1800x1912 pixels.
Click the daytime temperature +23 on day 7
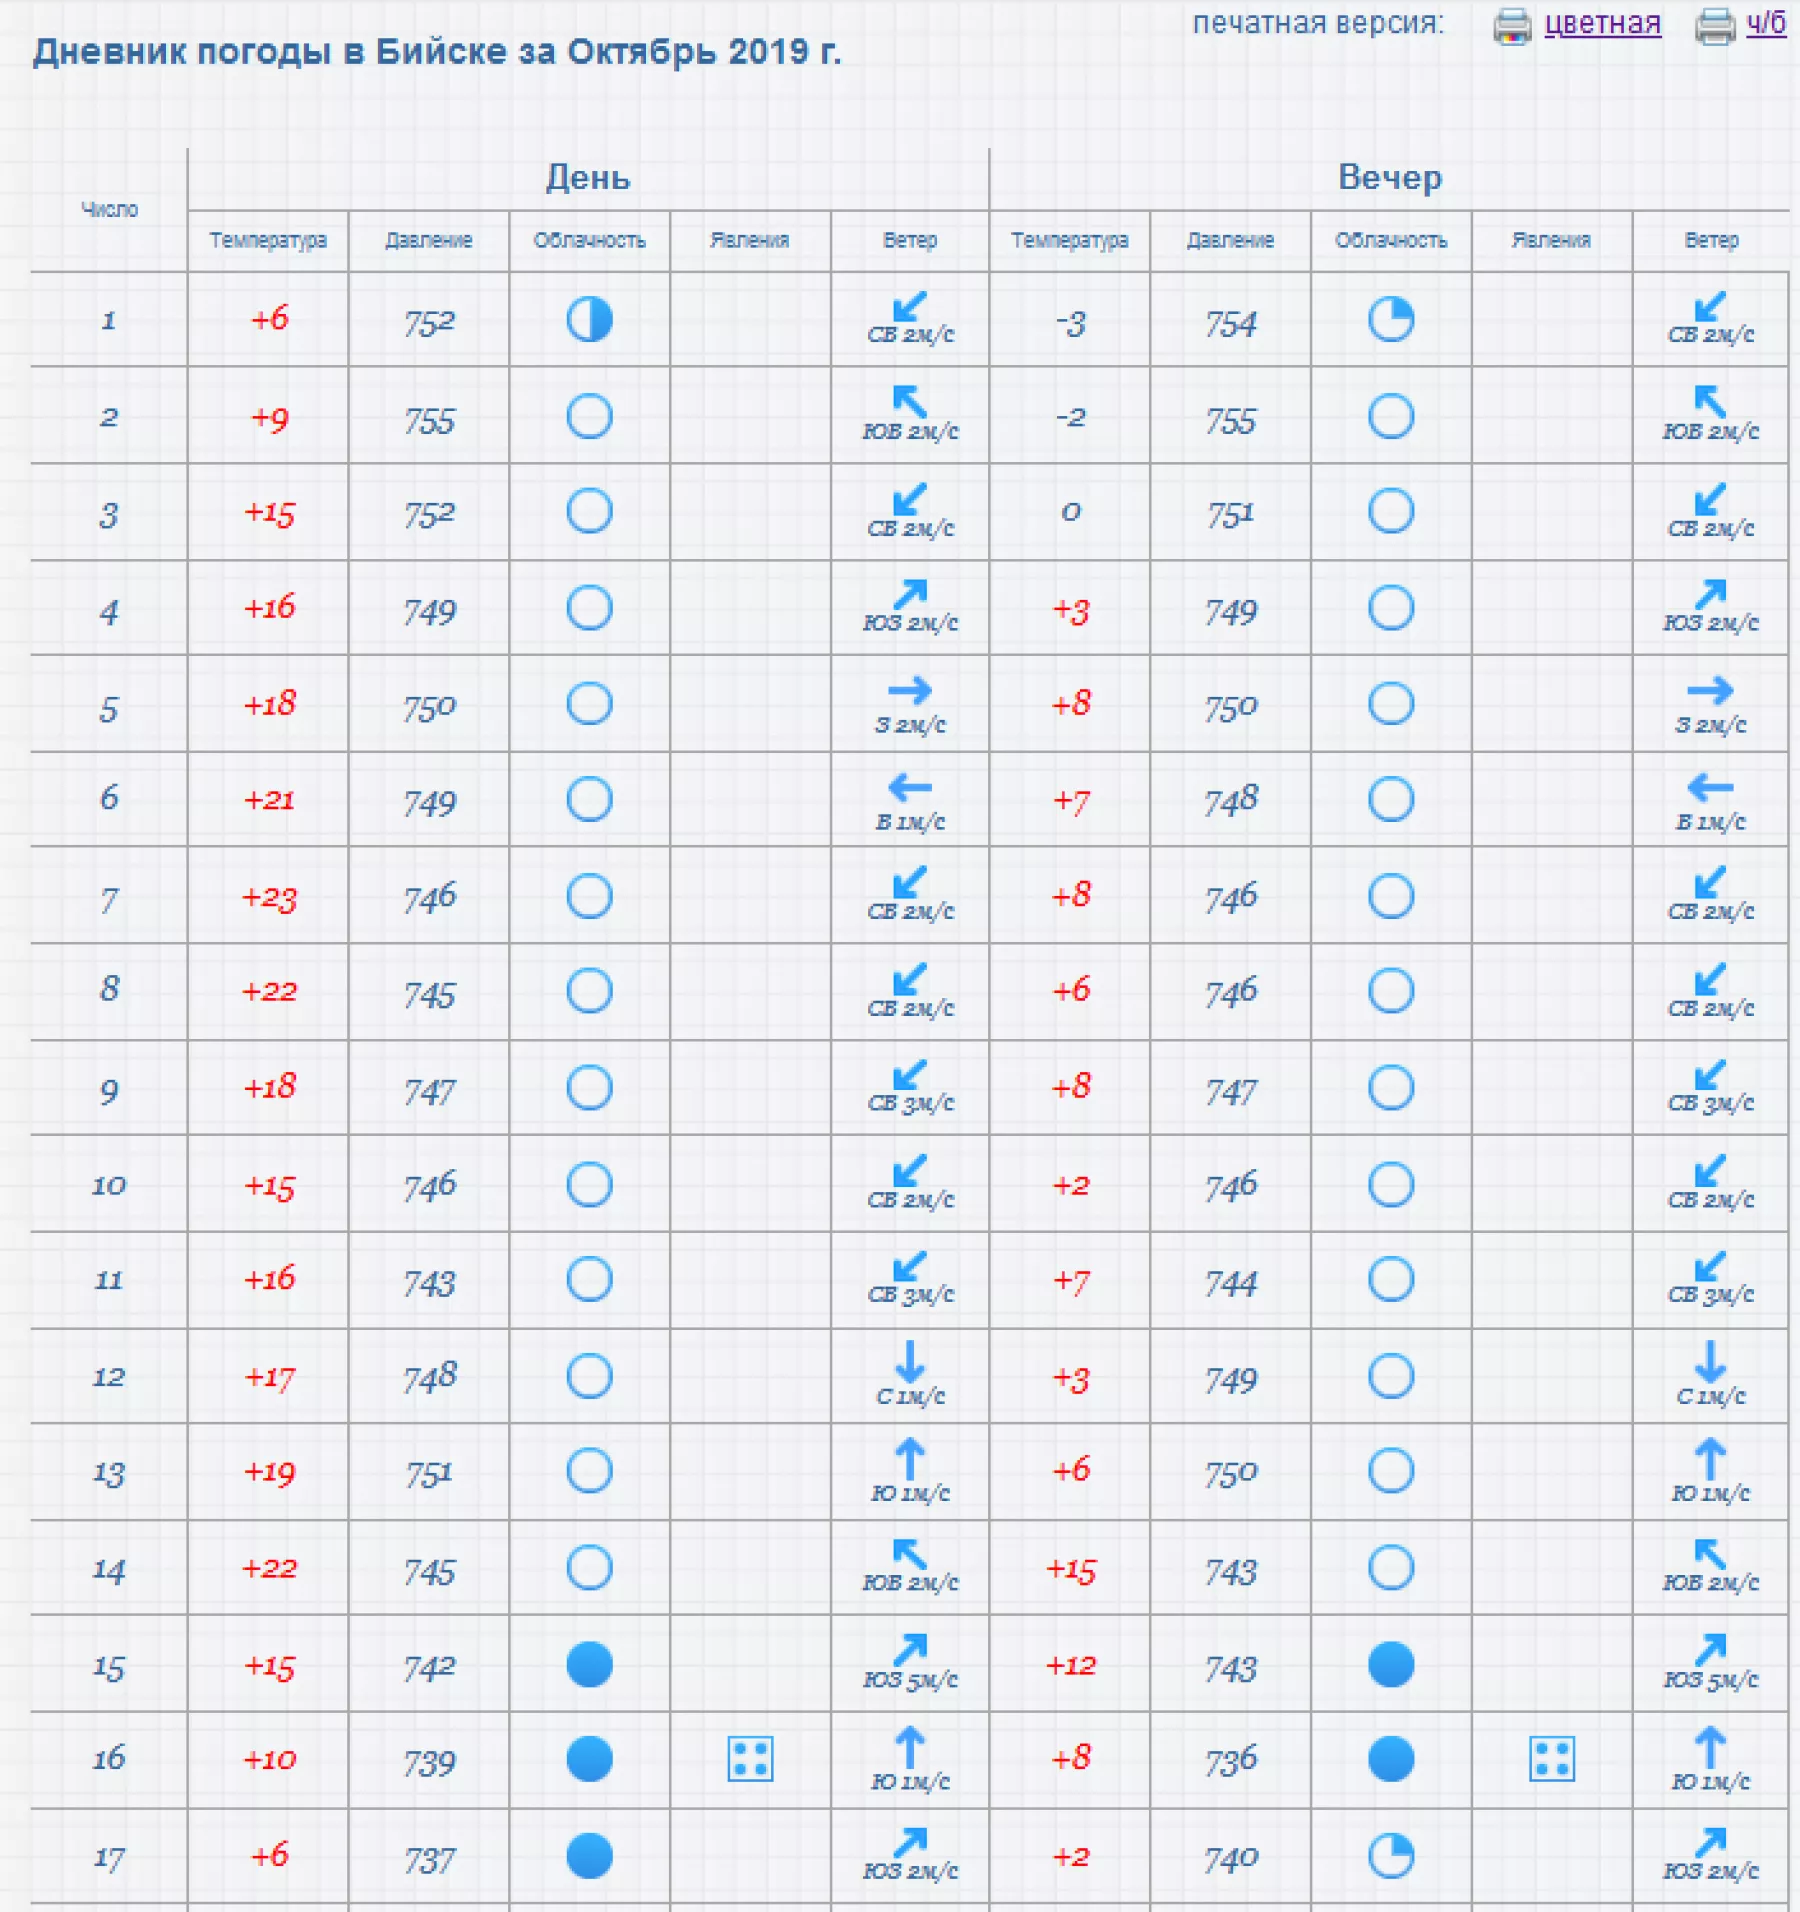tap(269, 897)
